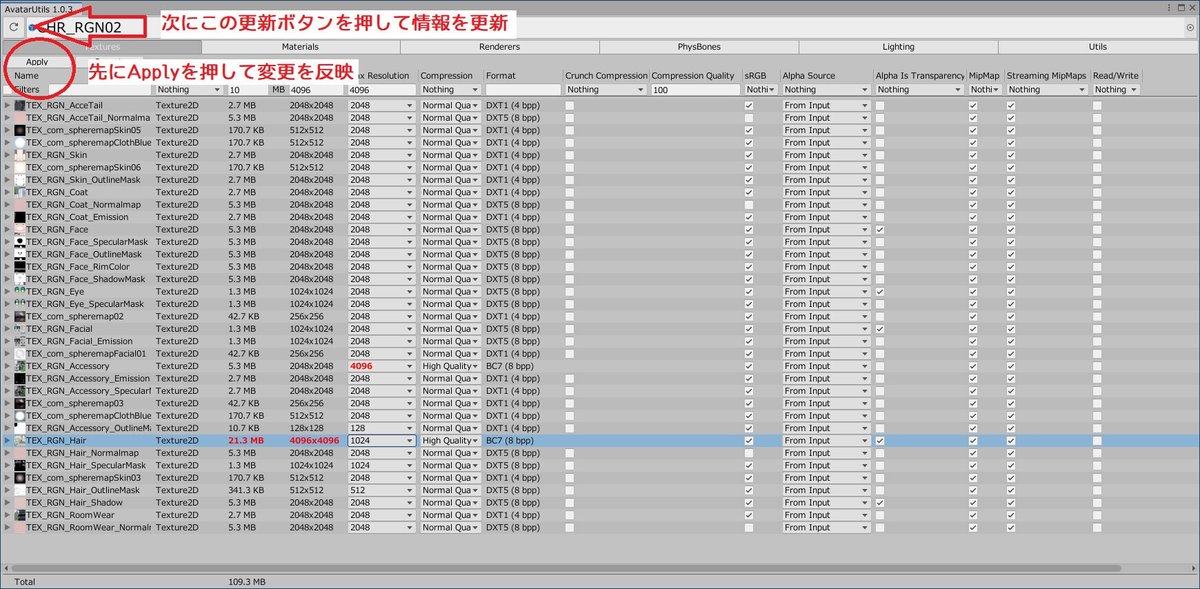
Task: Expand the TEX_RGN_Face_RimColor row
Action: point(7,267)
